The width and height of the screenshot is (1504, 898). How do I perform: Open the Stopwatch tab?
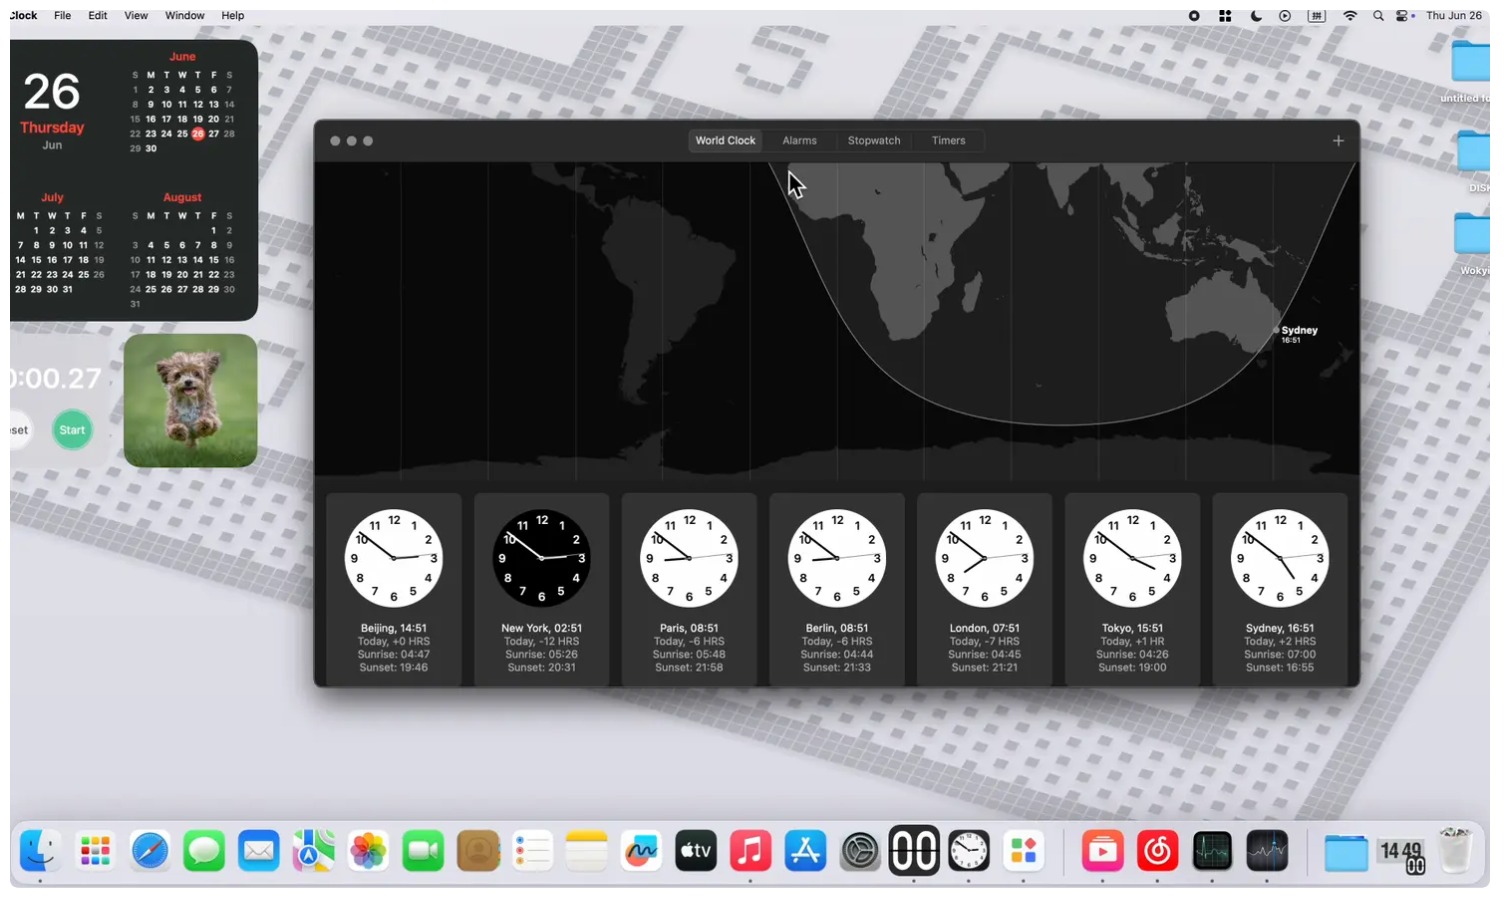coord(873,141)
